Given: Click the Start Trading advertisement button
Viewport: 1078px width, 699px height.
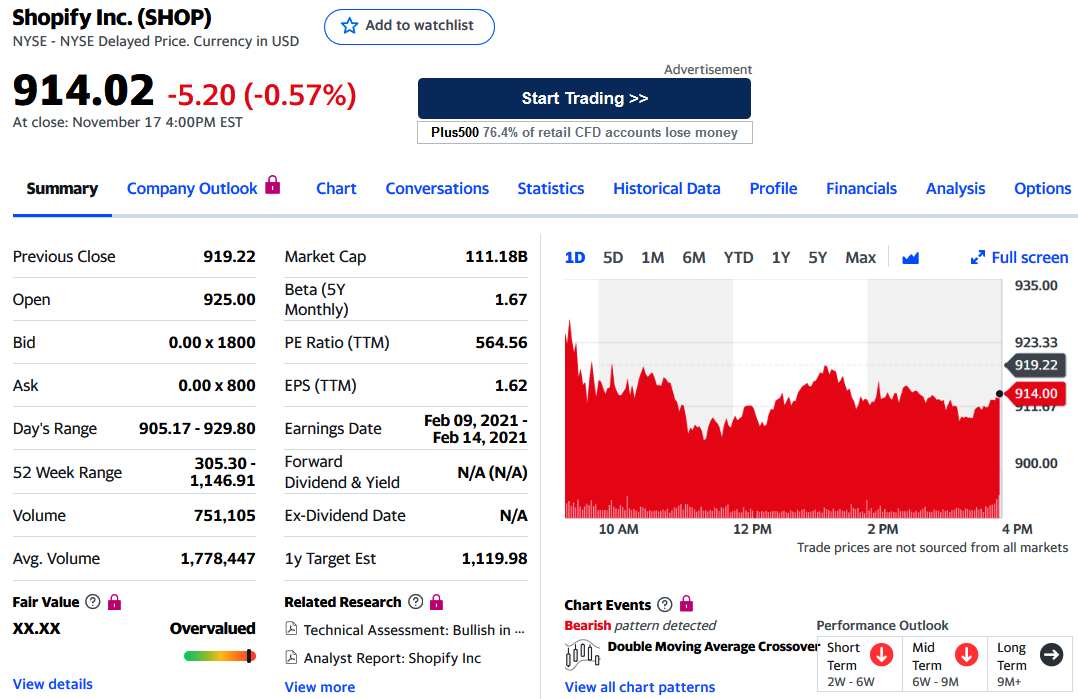Looking at the screenshot, I should point(584,98).
